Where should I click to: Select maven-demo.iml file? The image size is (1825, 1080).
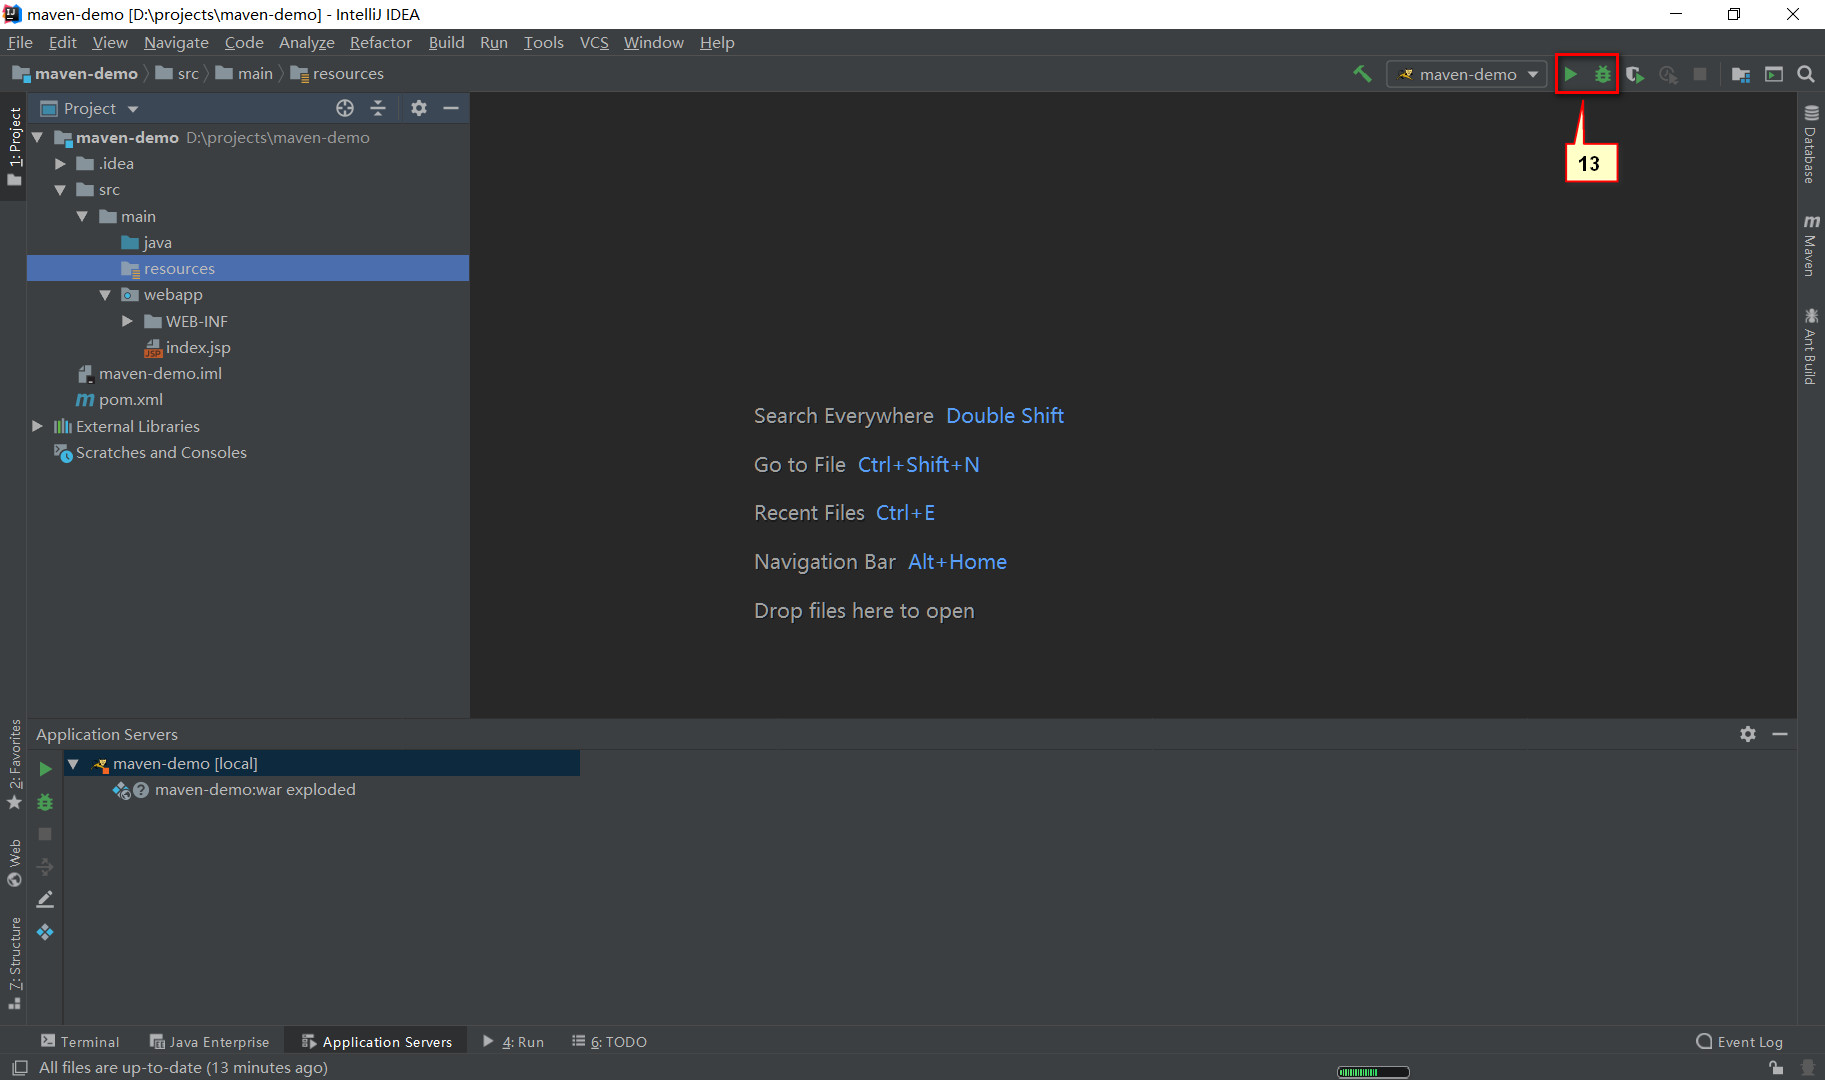pos(150,374)
